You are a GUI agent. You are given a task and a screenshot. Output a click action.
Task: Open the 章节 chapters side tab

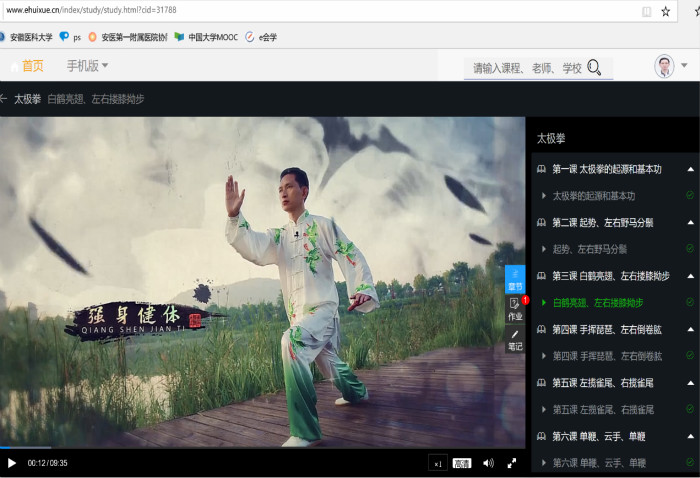515,279
